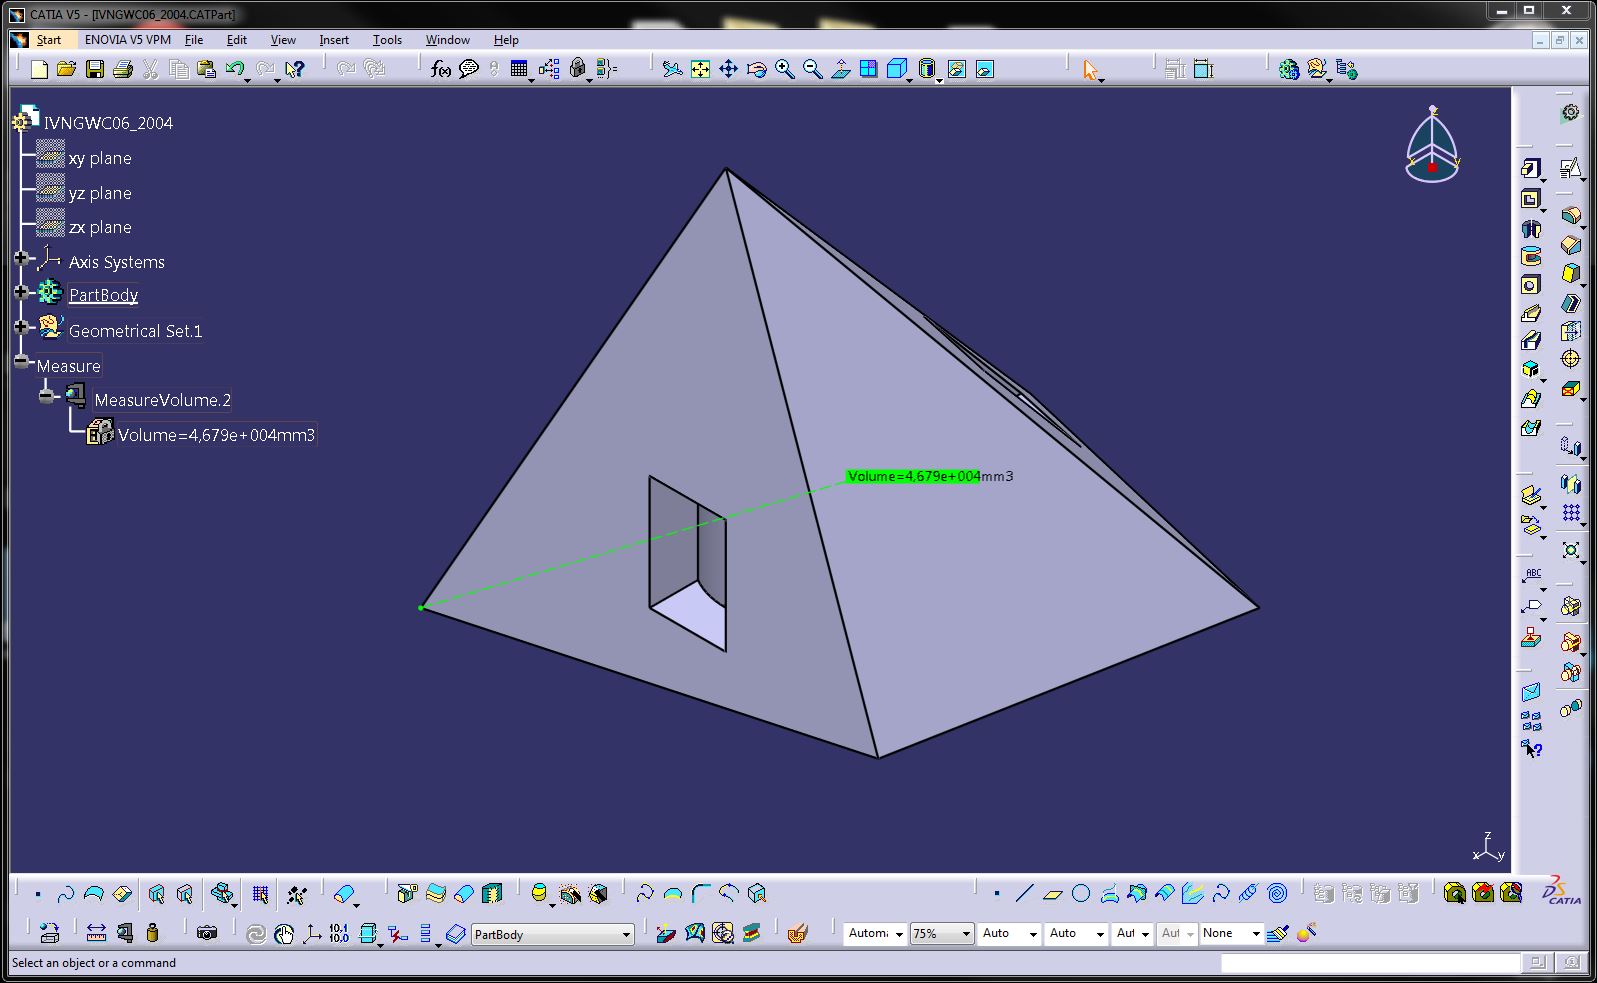Screen dimensions: 1597x983
Task: Select the Geometrical Set.1 tree label
Action: coord(135,331)
